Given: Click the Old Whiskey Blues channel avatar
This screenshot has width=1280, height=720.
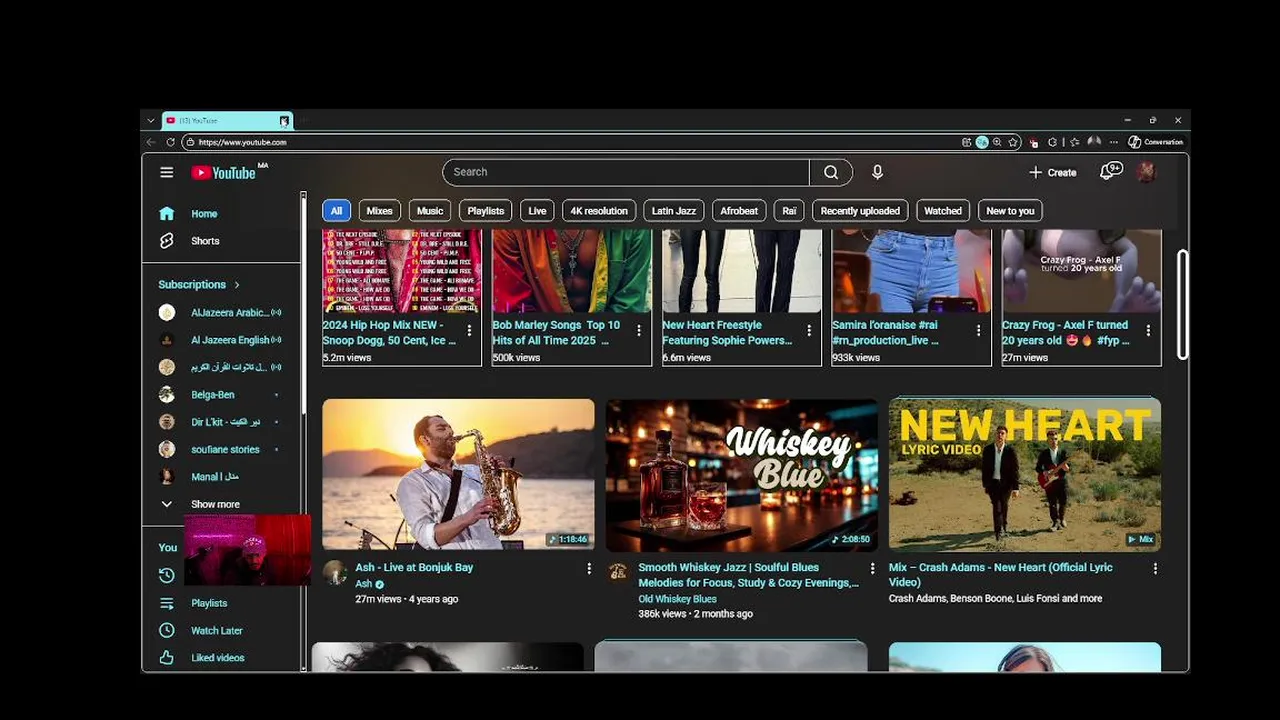Looking at the screenshot, I should 618,572.
